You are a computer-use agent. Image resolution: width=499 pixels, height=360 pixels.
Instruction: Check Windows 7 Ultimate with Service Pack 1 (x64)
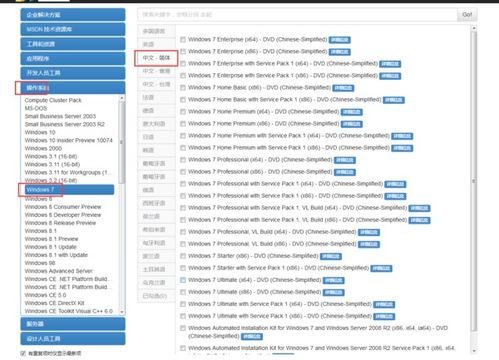click(183, 304)
